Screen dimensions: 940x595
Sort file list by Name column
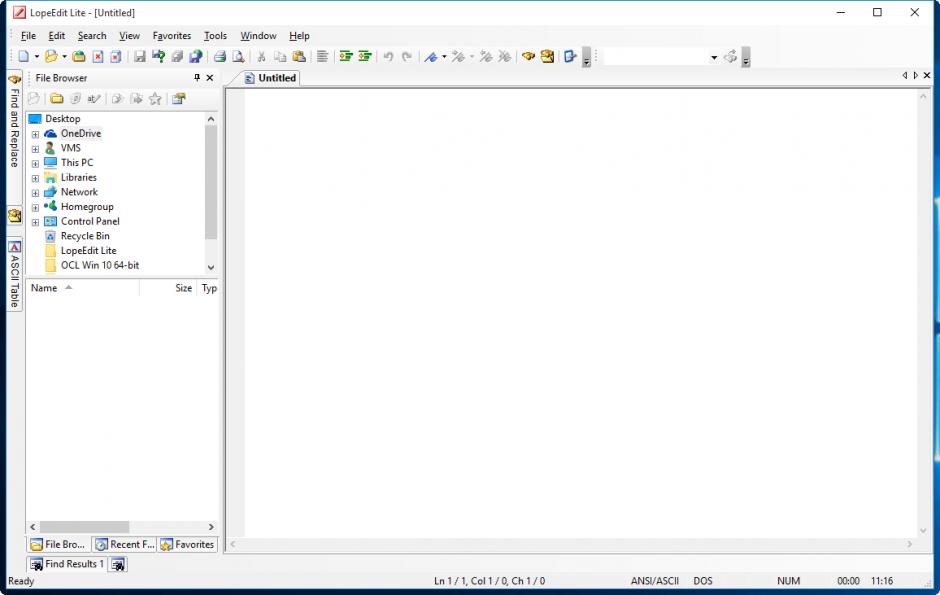(83, 288)
